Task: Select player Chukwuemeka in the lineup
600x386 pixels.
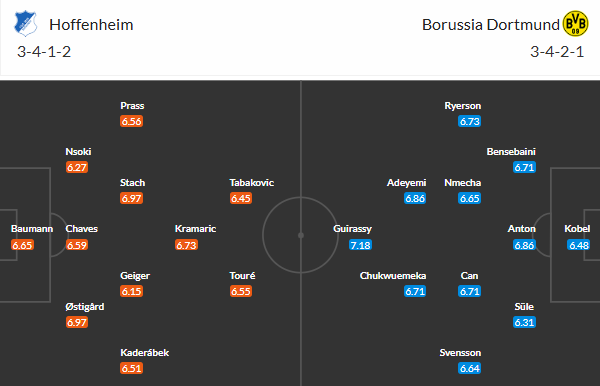Action: pyautogui.click(x=393, y=275)
